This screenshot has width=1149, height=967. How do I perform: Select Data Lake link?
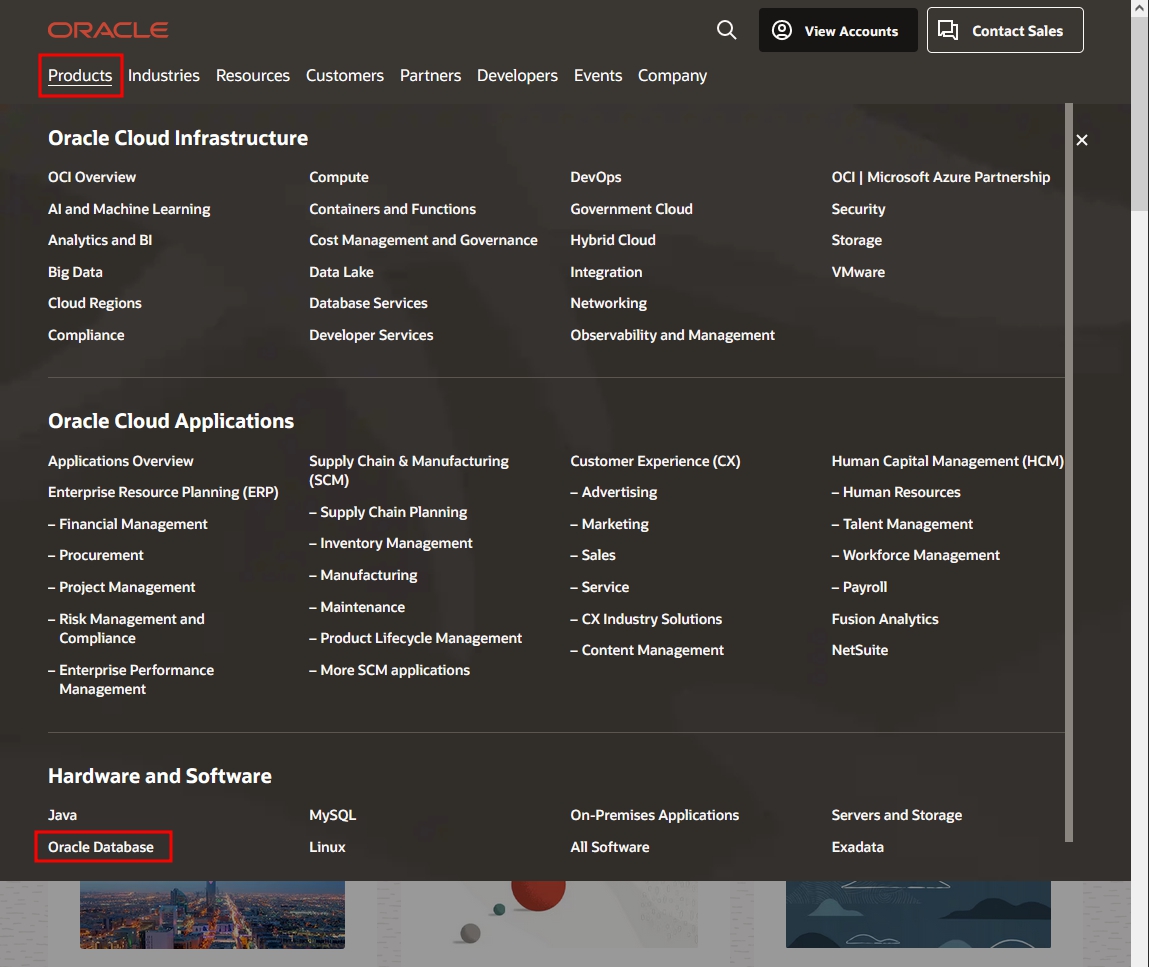coord(341,273)
